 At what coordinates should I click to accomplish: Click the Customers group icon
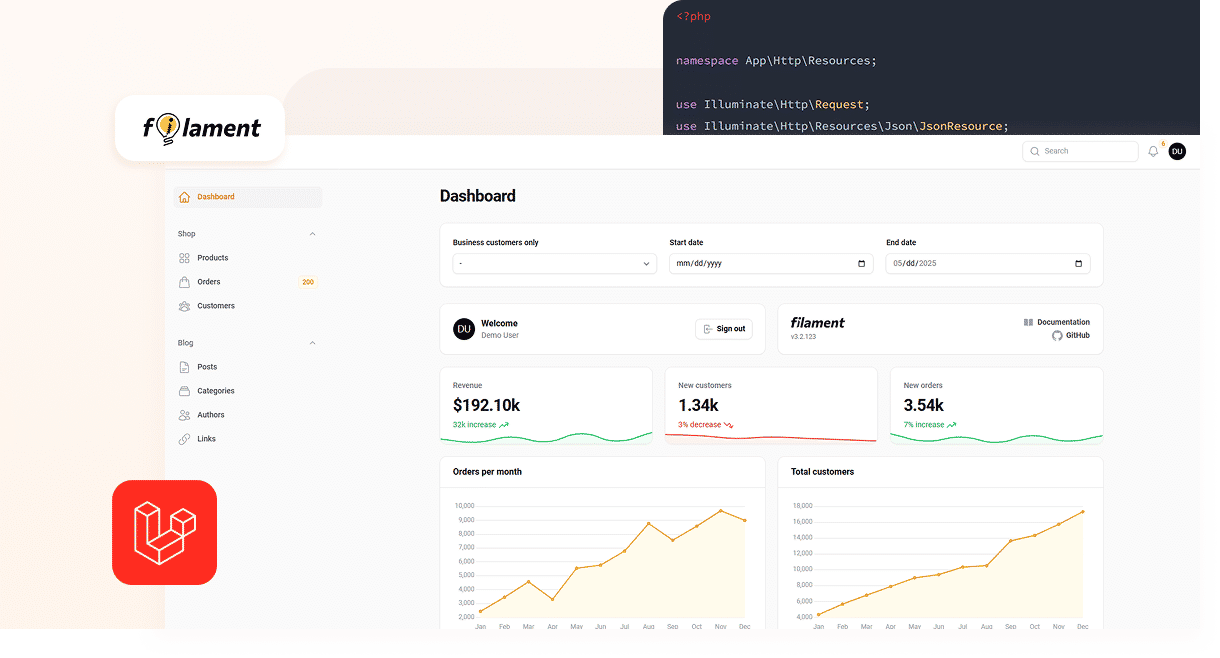pos(184,306)
